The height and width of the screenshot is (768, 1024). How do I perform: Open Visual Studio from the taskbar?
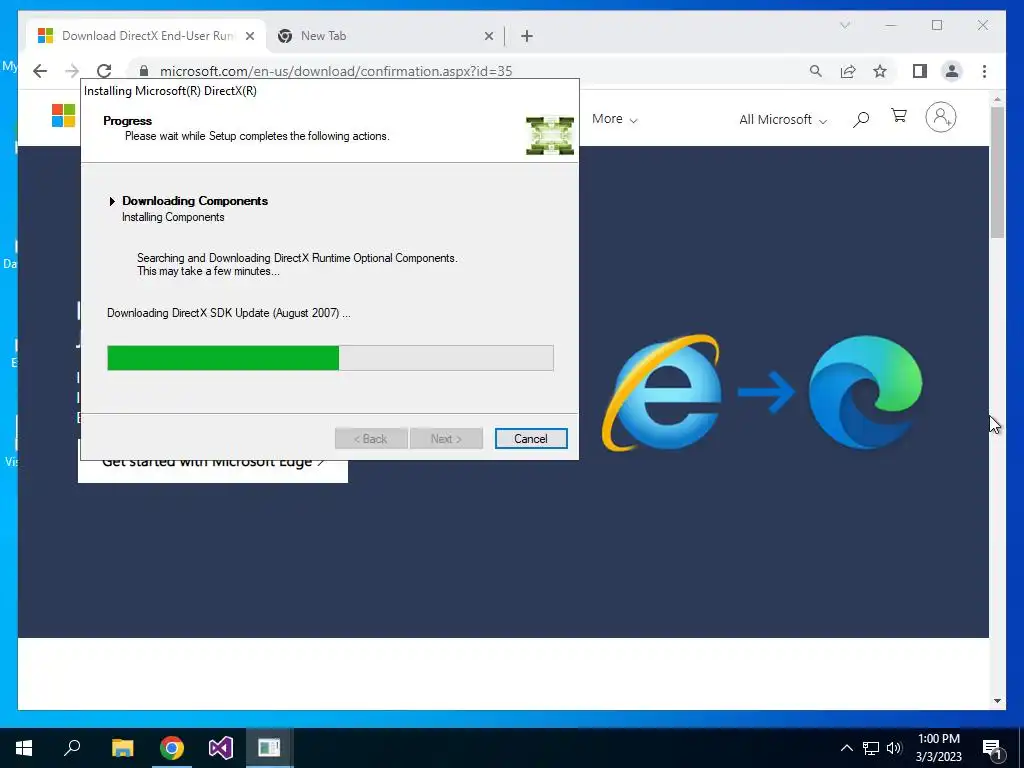pos(221,748)
